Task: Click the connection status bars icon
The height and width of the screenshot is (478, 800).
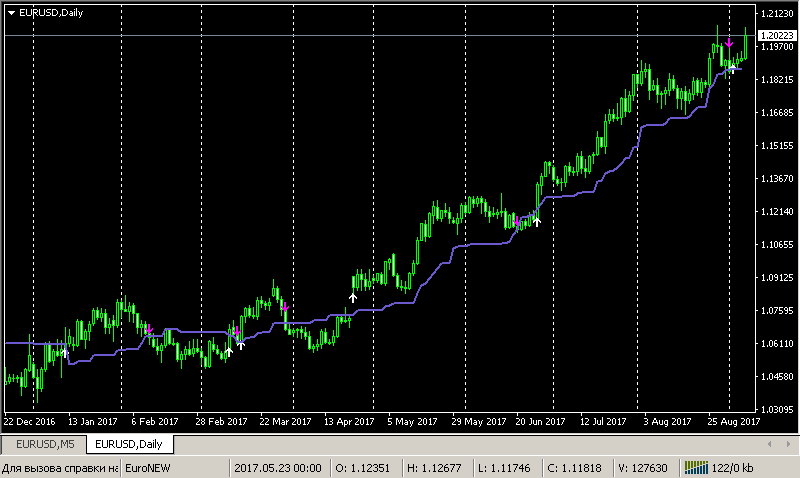Action: point(696,468)
